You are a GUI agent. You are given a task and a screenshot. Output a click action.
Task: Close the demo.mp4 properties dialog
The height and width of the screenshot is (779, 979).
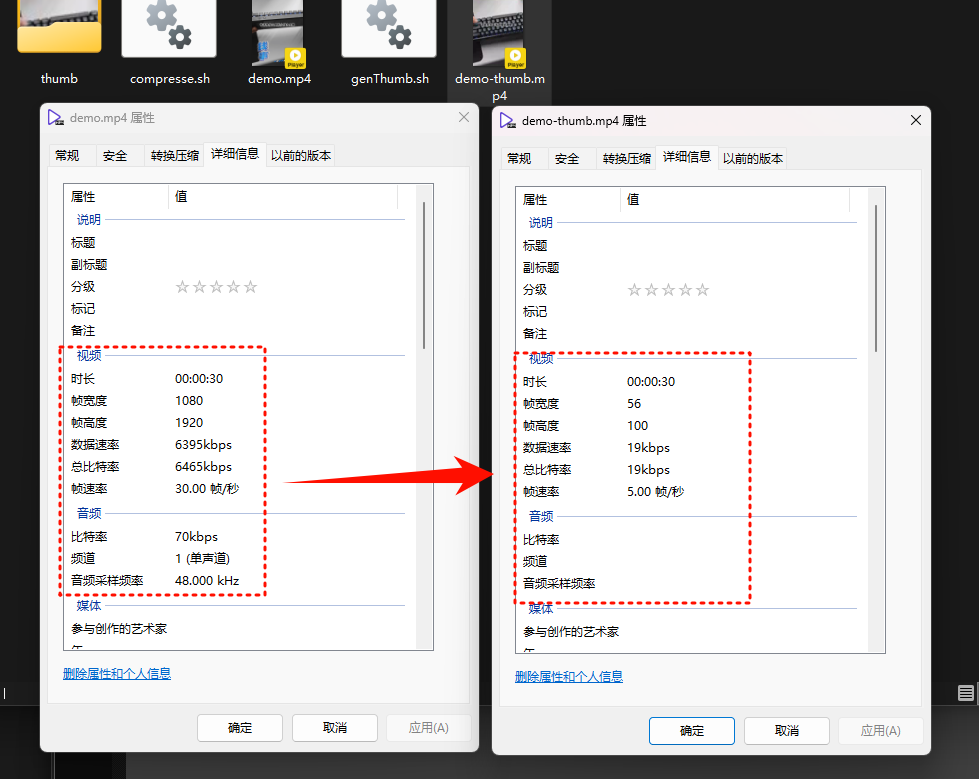click(464, 117)
